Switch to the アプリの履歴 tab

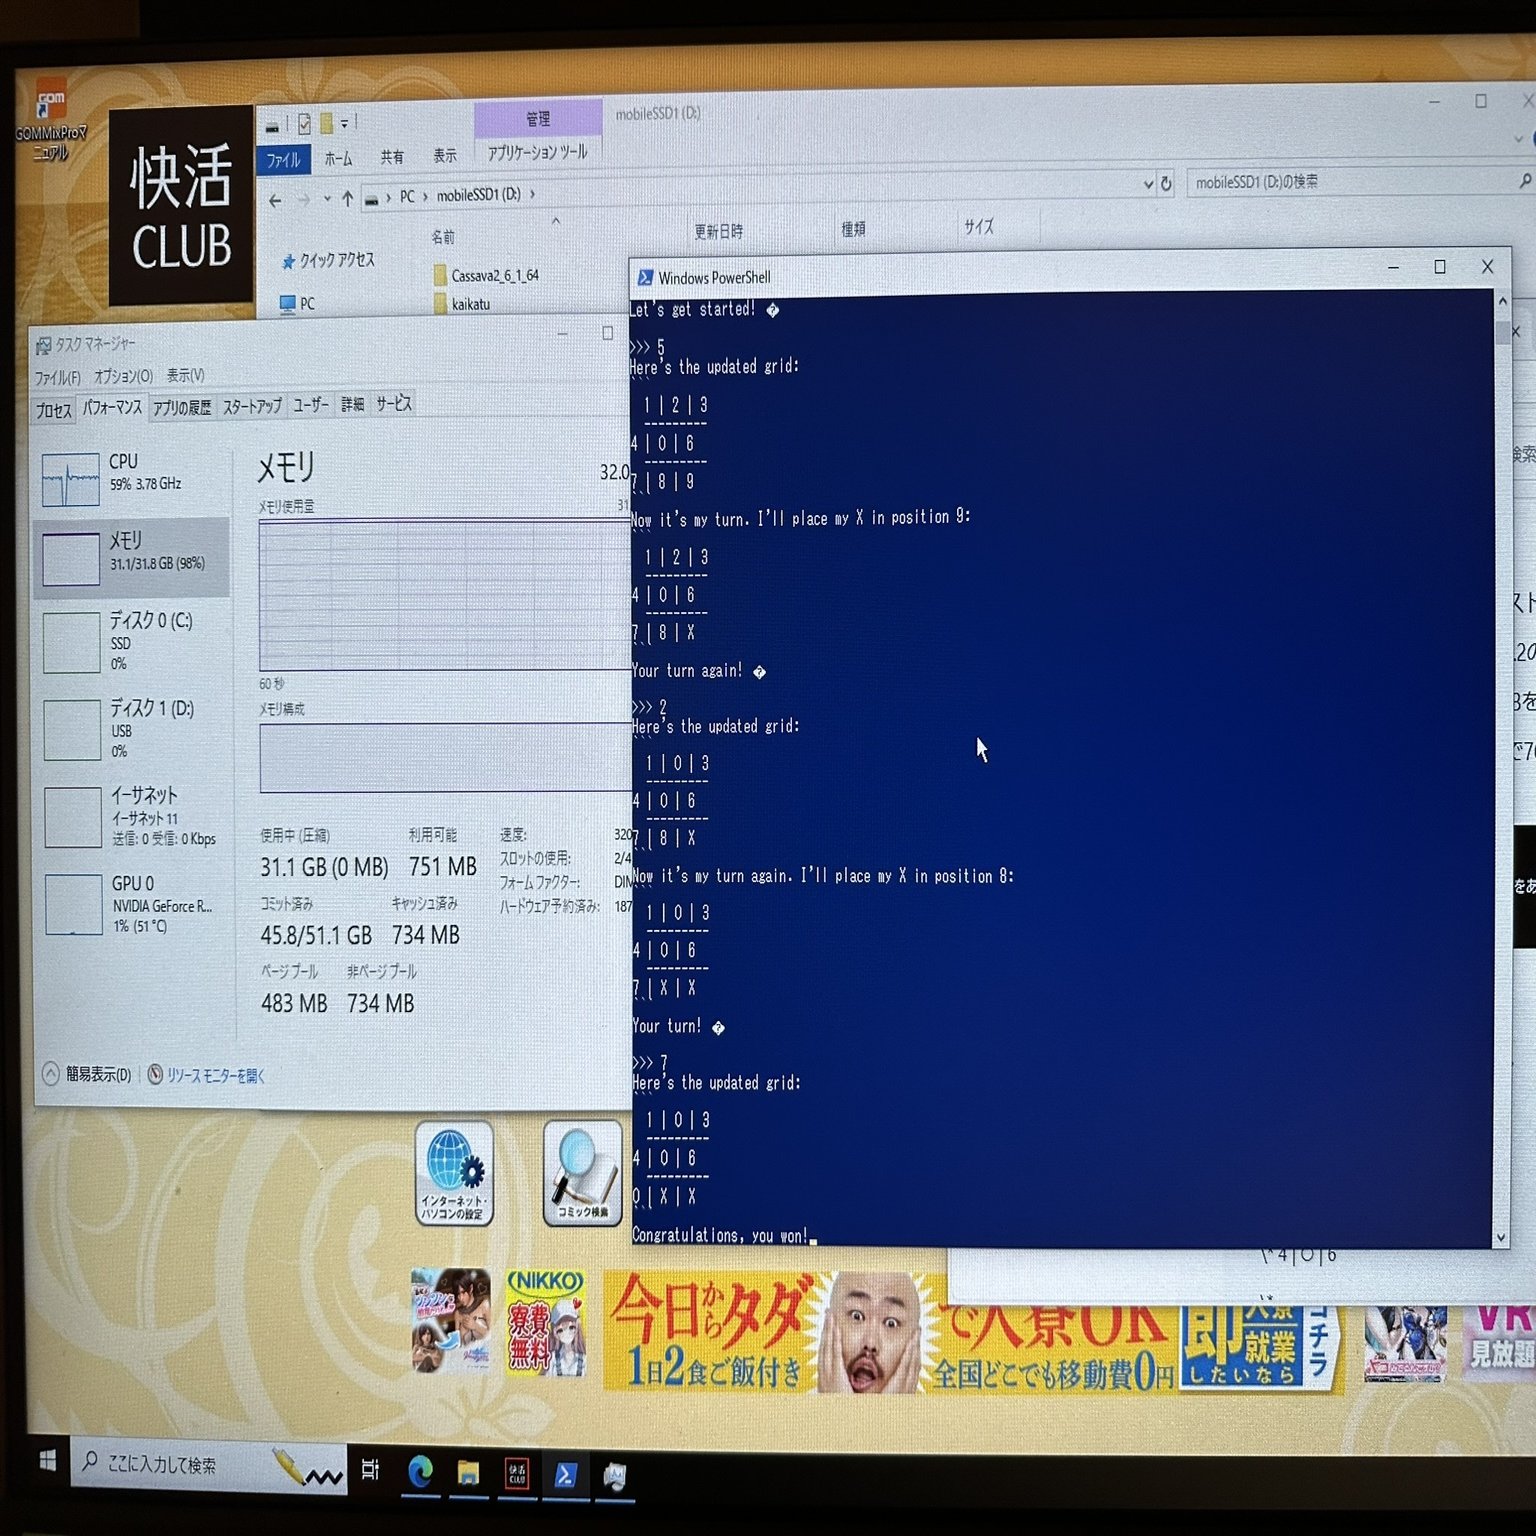(182, 408)
